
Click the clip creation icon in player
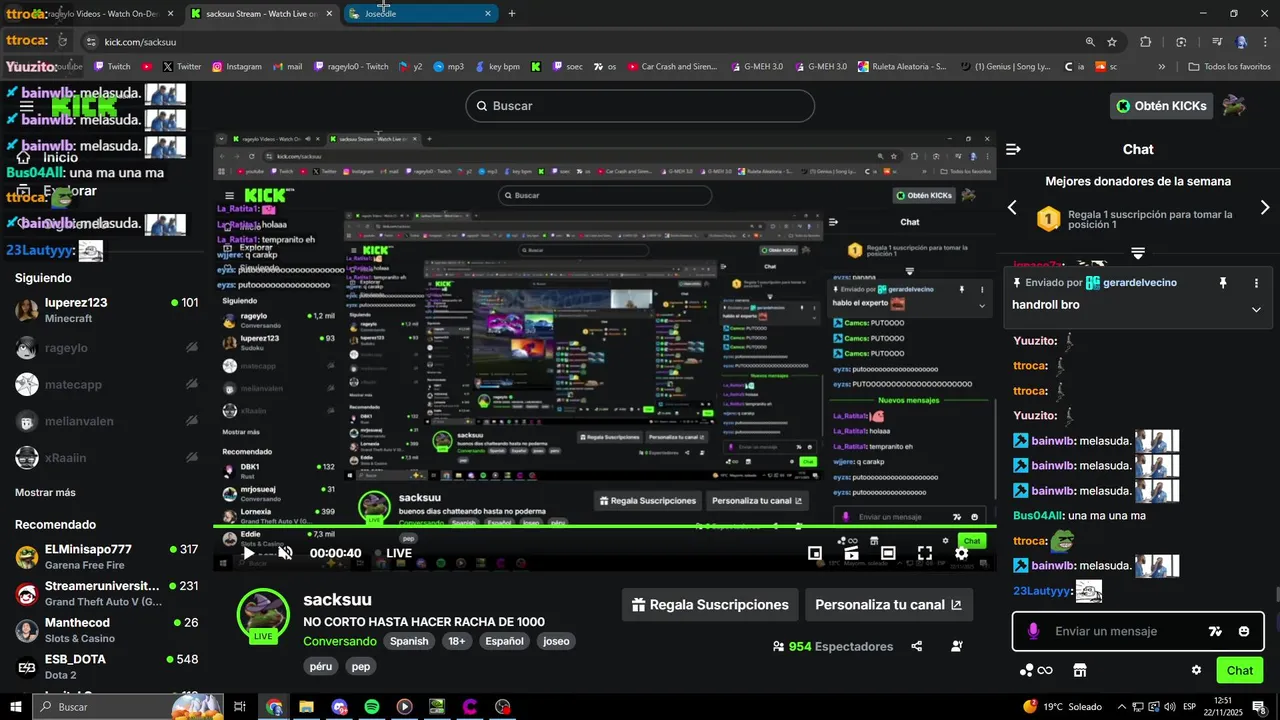coord(851,553)
